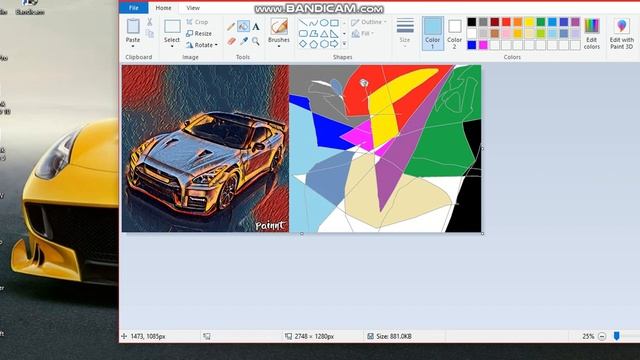The width and height of the screenshot is (640, 360).
Task: Pick the lime green color swatch
Action: click(x=541, y=33)
